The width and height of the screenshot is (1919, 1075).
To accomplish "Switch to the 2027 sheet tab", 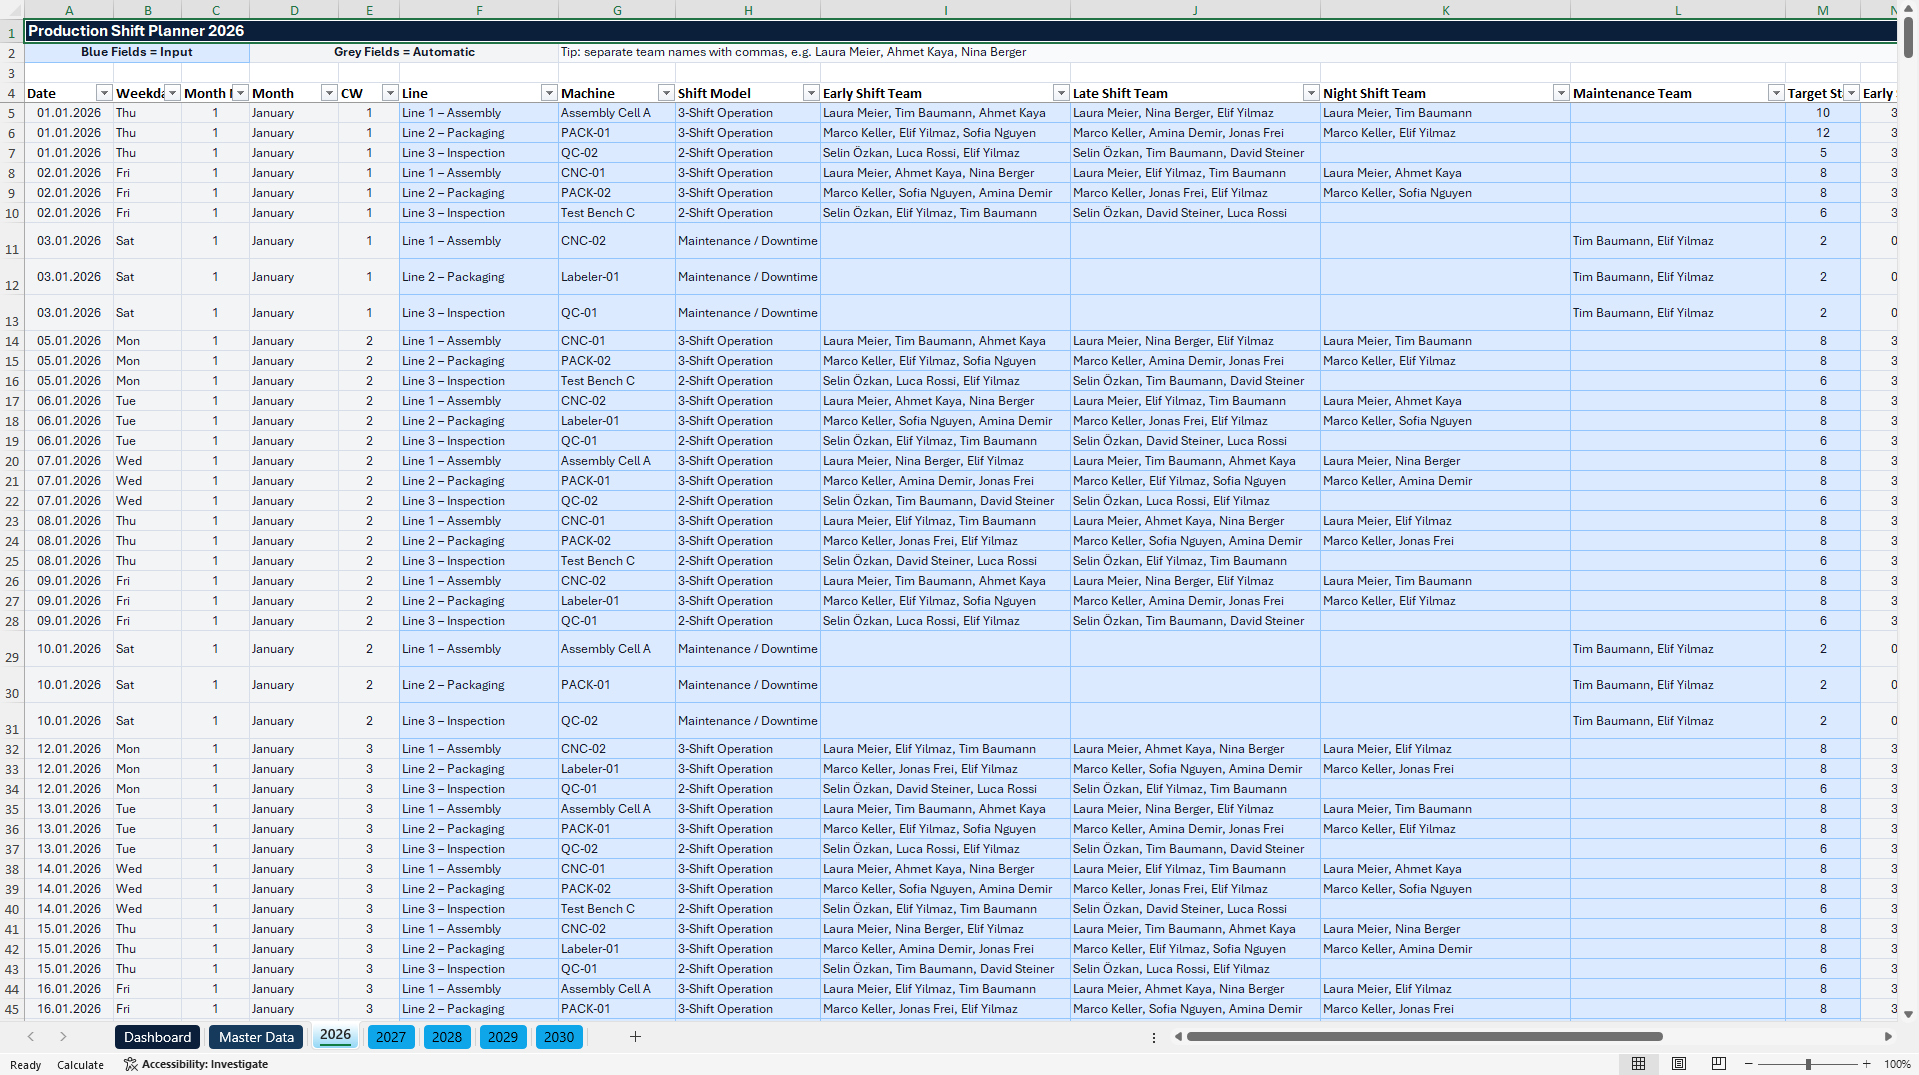I will tap(391, 1037).
